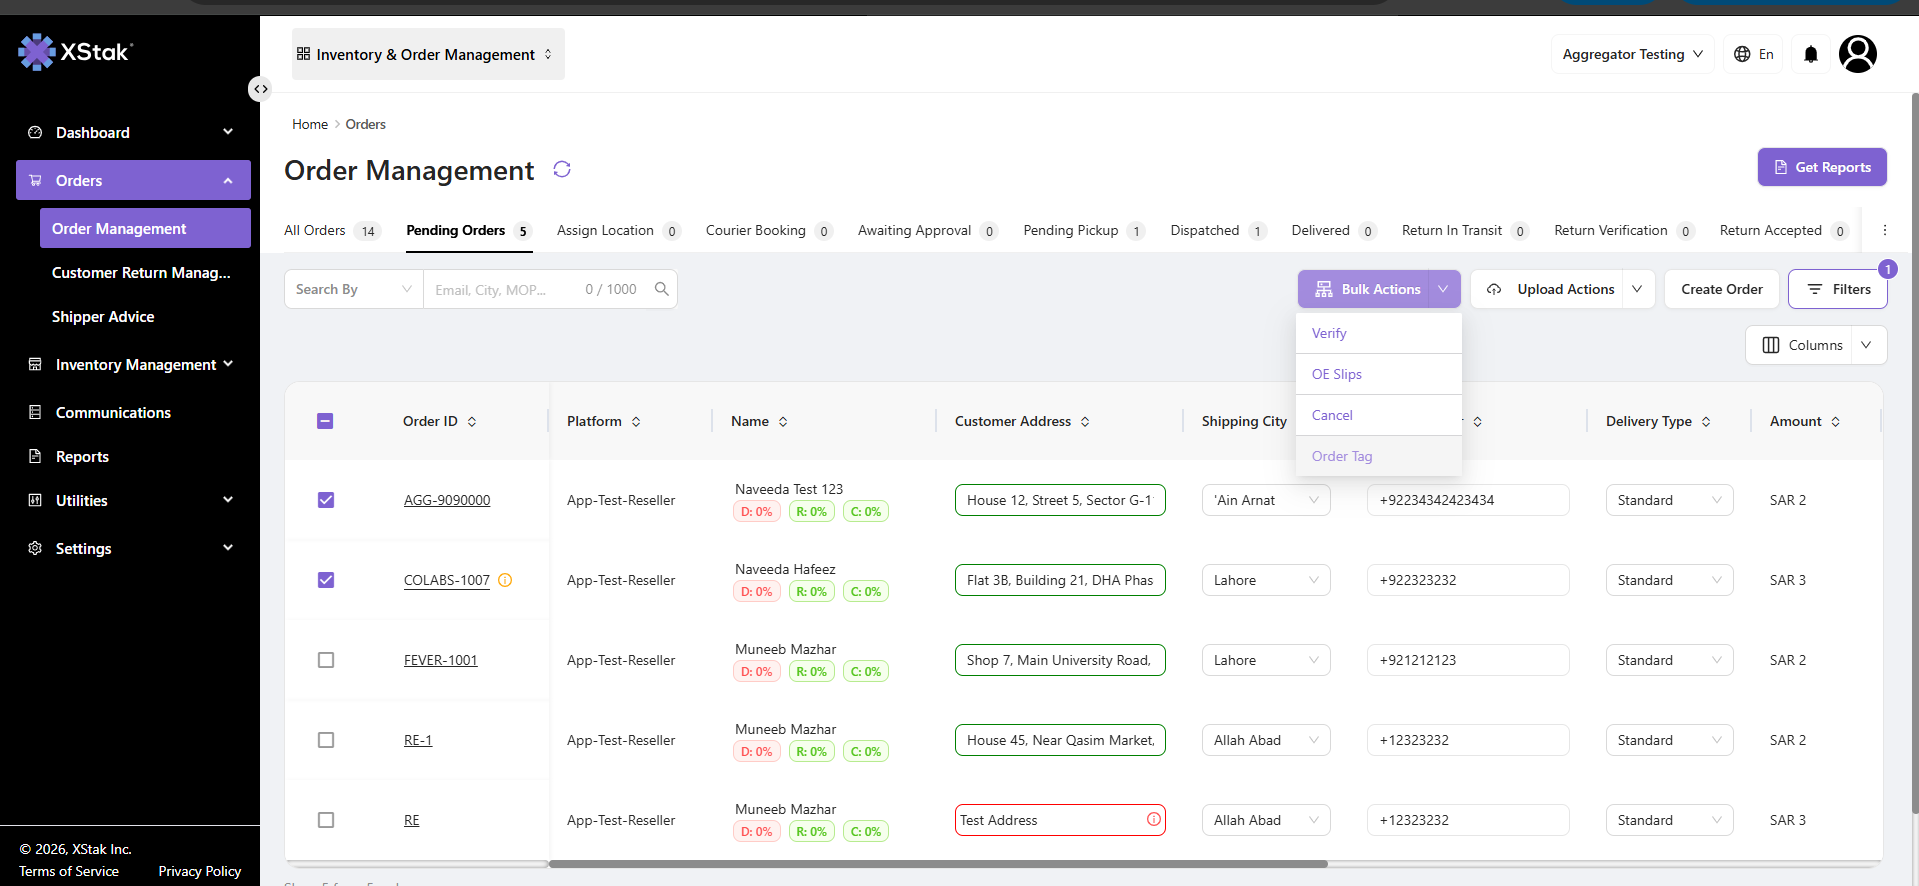Click the horizontal table scrollbar
Screen dimensions: 1919x886
tap(938, 863)
